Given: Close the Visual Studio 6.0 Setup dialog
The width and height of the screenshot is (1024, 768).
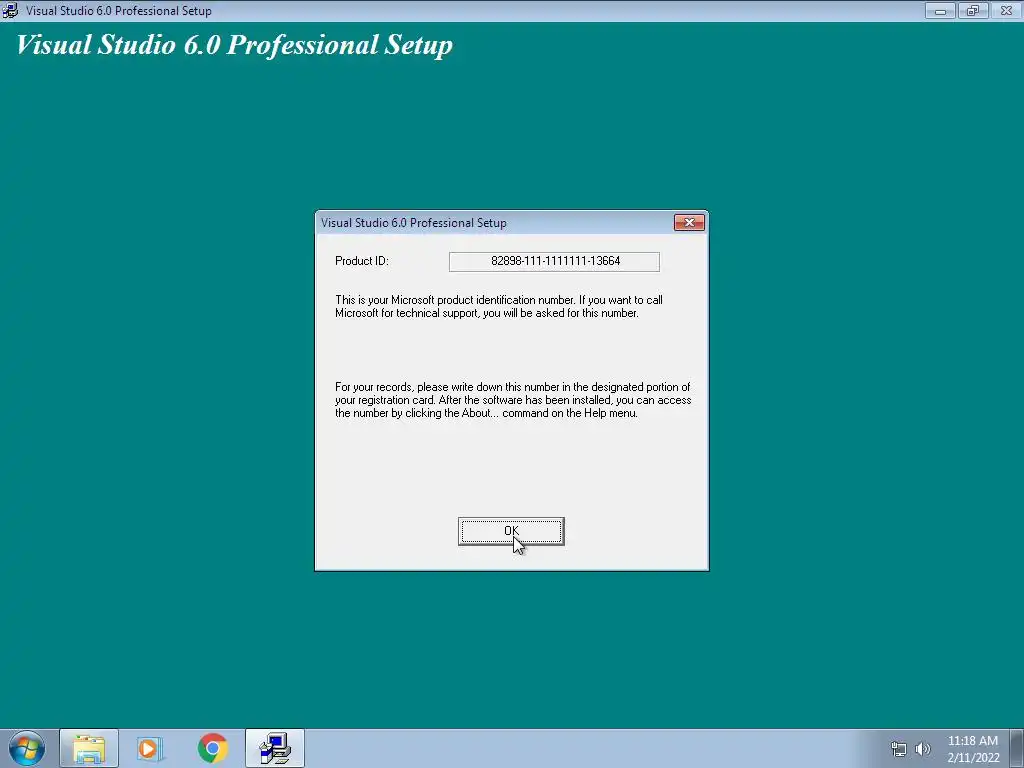Looking at the screenshot, I should point(689,223).
